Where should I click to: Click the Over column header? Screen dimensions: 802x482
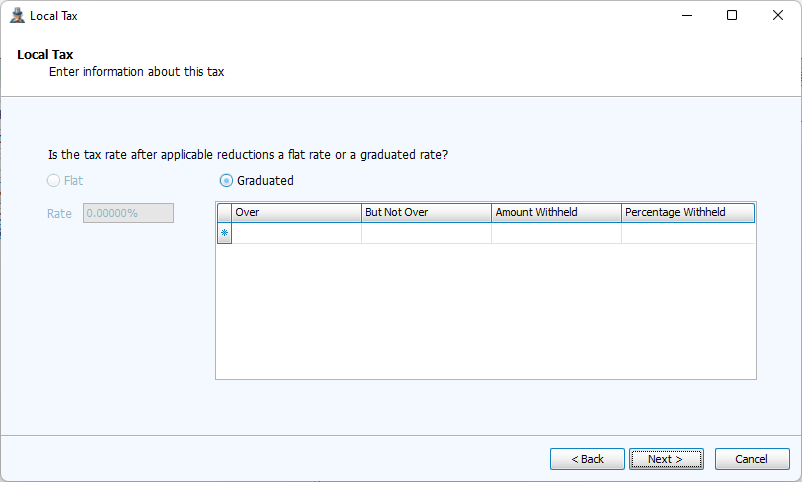(x=296, y=212)
